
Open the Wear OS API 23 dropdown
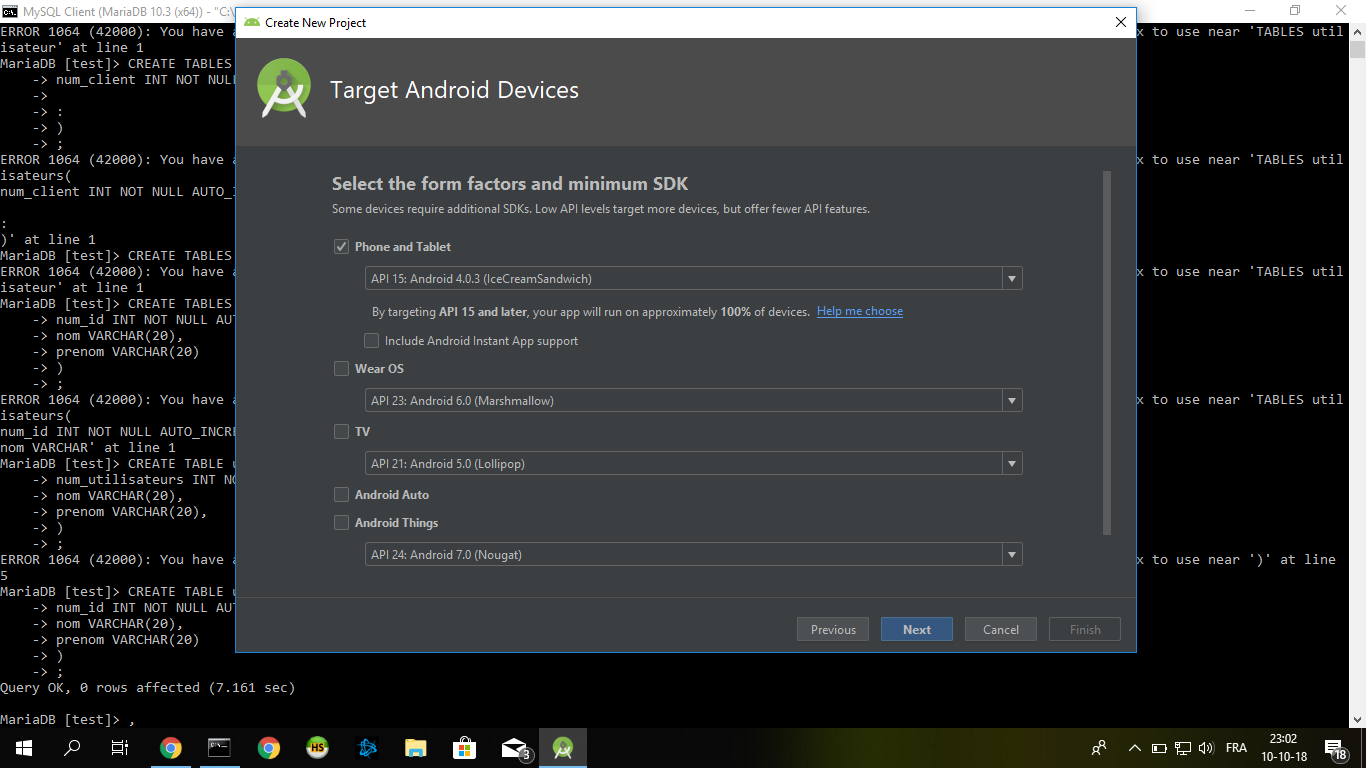coord(693,401)
